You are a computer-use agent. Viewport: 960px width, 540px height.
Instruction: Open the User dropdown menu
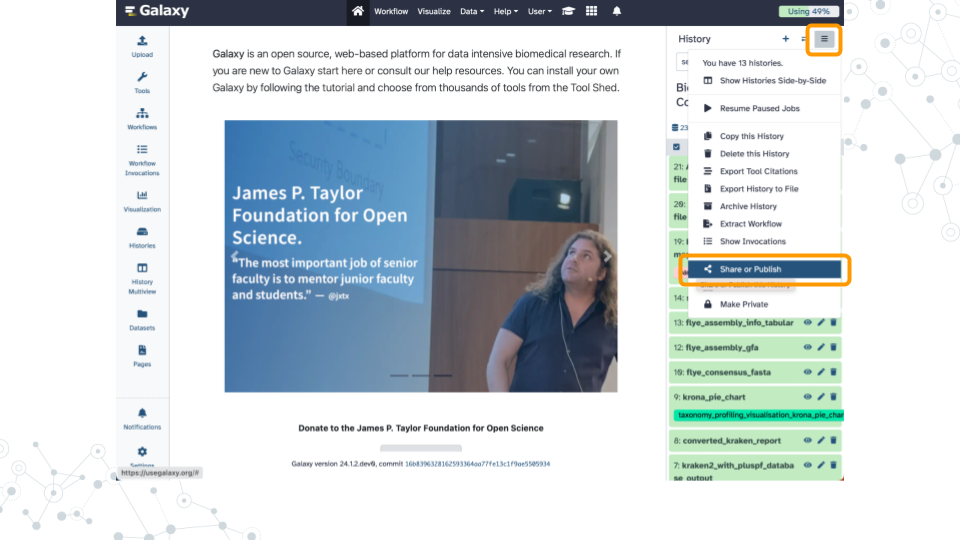tap(540, 11)
